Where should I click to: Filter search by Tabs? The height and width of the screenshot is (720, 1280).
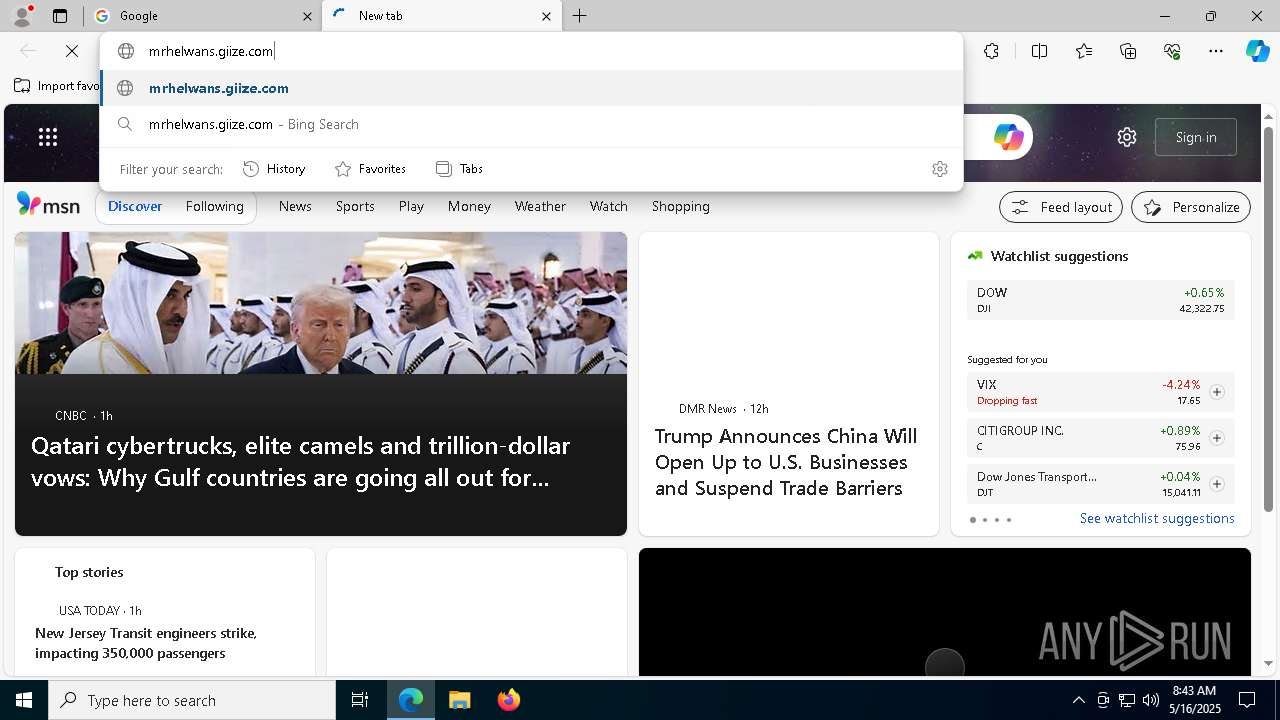(459, 169)
